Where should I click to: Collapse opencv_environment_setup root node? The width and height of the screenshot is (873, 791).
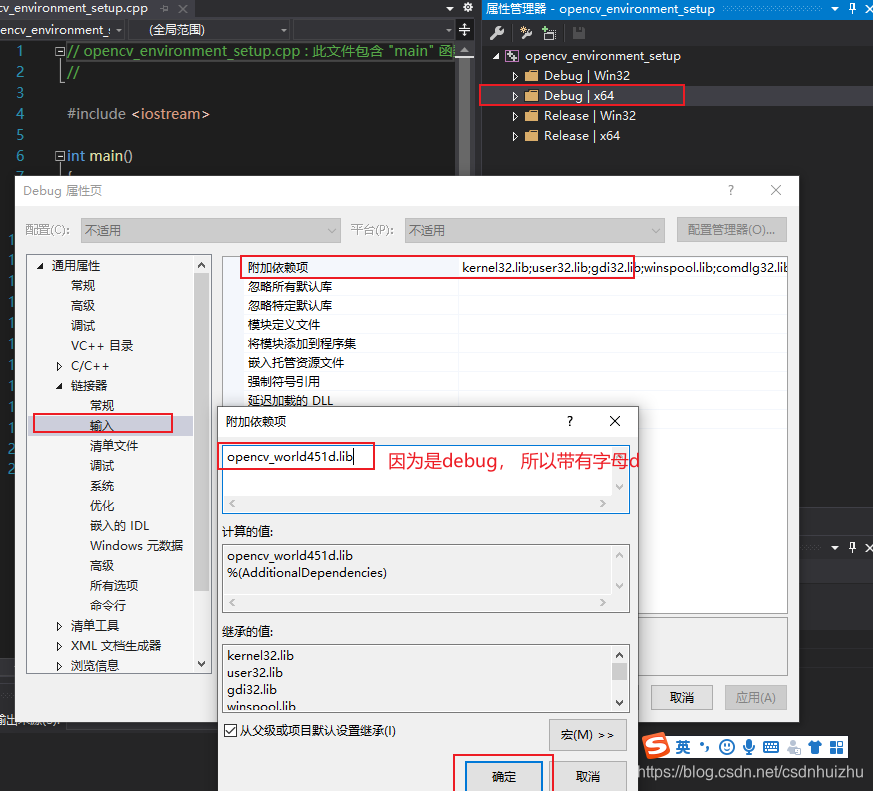[x=496, y=56]
